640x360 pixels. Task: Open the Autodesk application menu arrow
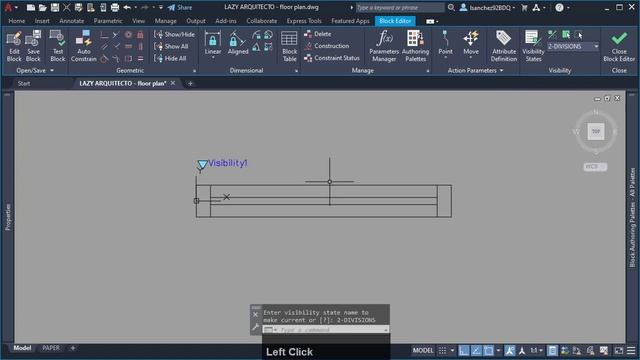(x=16, y=7)
